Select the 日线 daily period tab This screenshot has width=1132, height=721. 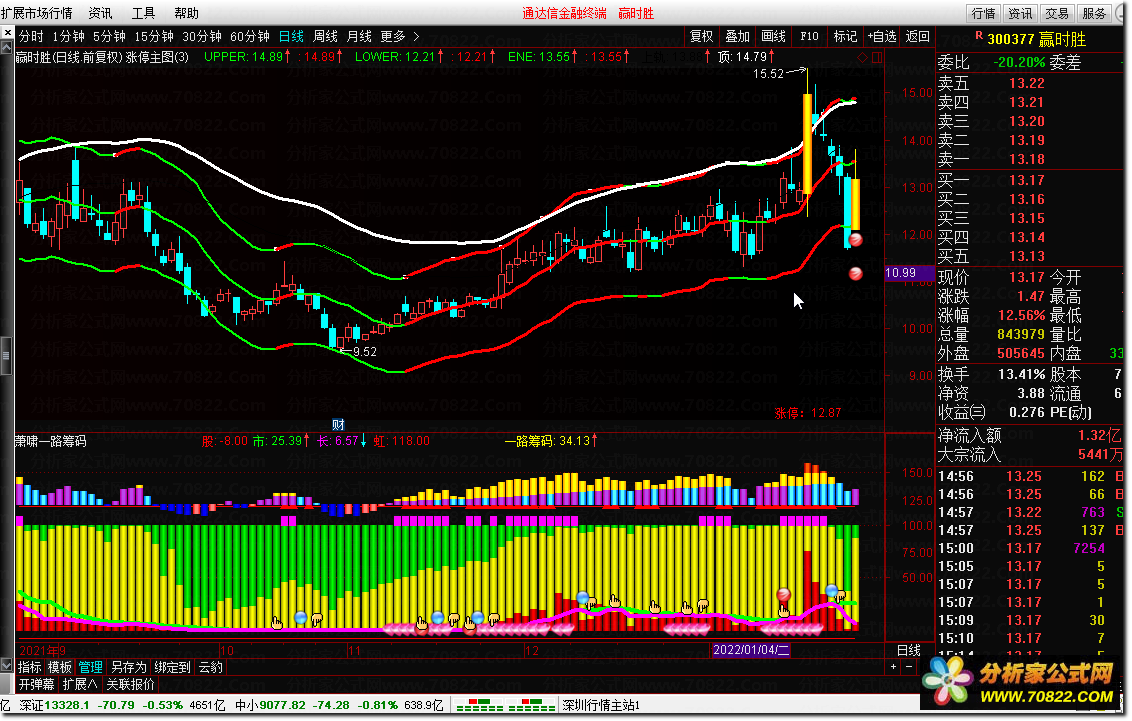[x=292, y=36]
